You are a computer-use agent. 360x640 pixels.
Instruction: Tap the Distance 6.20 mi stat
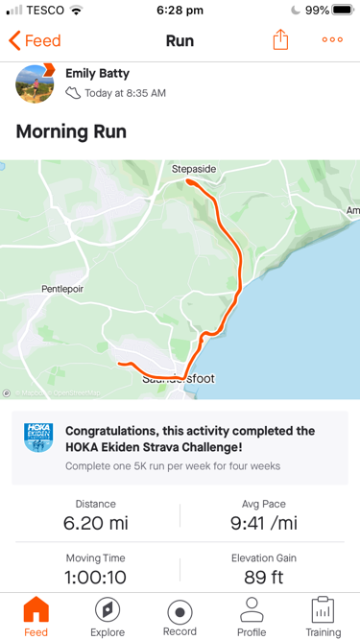tap(96, 516)
